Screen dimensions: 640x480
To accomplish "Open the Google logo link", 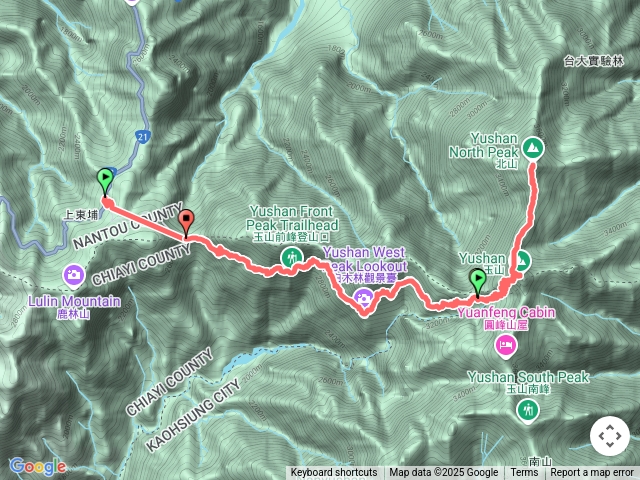I will click(x=37, y=466).
